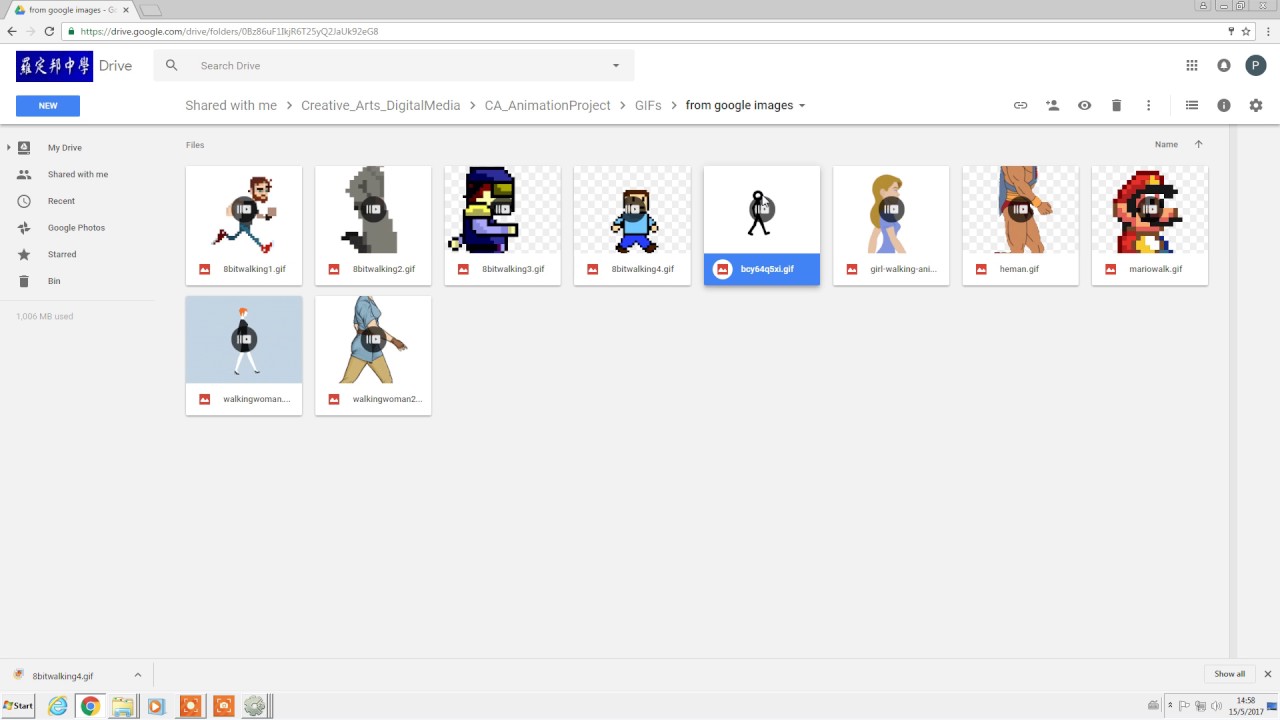This screenshot has height=720, width=1280.
Task: Click the Remove (trash) icon in toolbar
Action: (1116, 105)
